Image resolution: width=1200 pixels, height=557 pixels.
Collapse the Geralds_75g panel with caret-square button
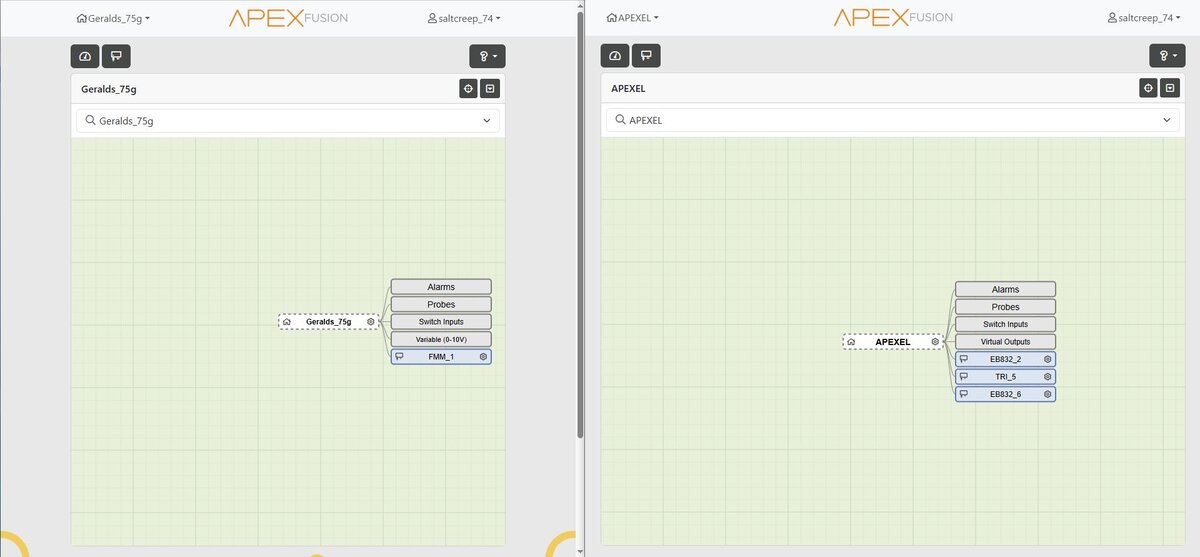pos(489,88)
